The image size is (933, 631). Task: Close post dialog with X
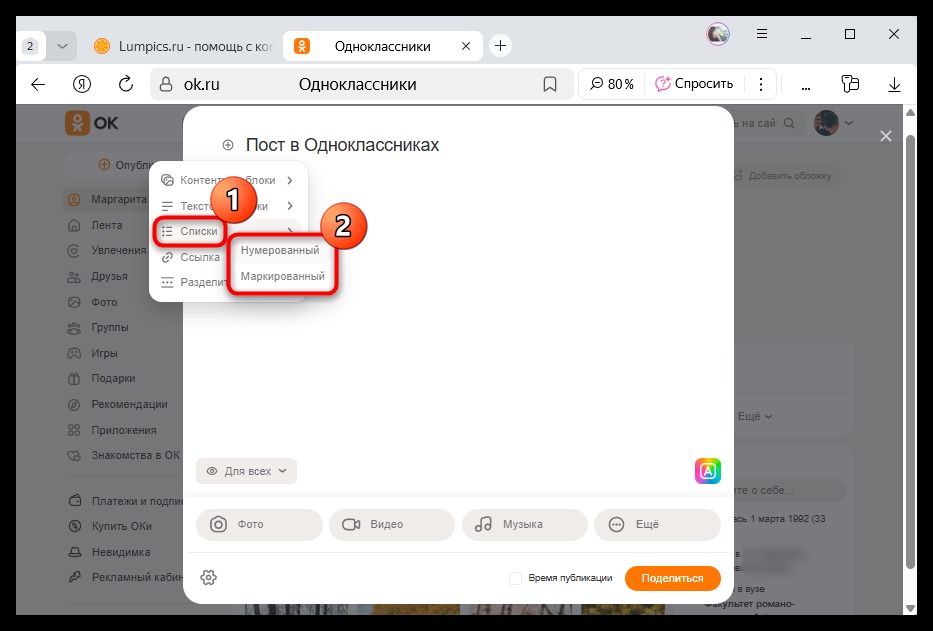pos(885,136)
